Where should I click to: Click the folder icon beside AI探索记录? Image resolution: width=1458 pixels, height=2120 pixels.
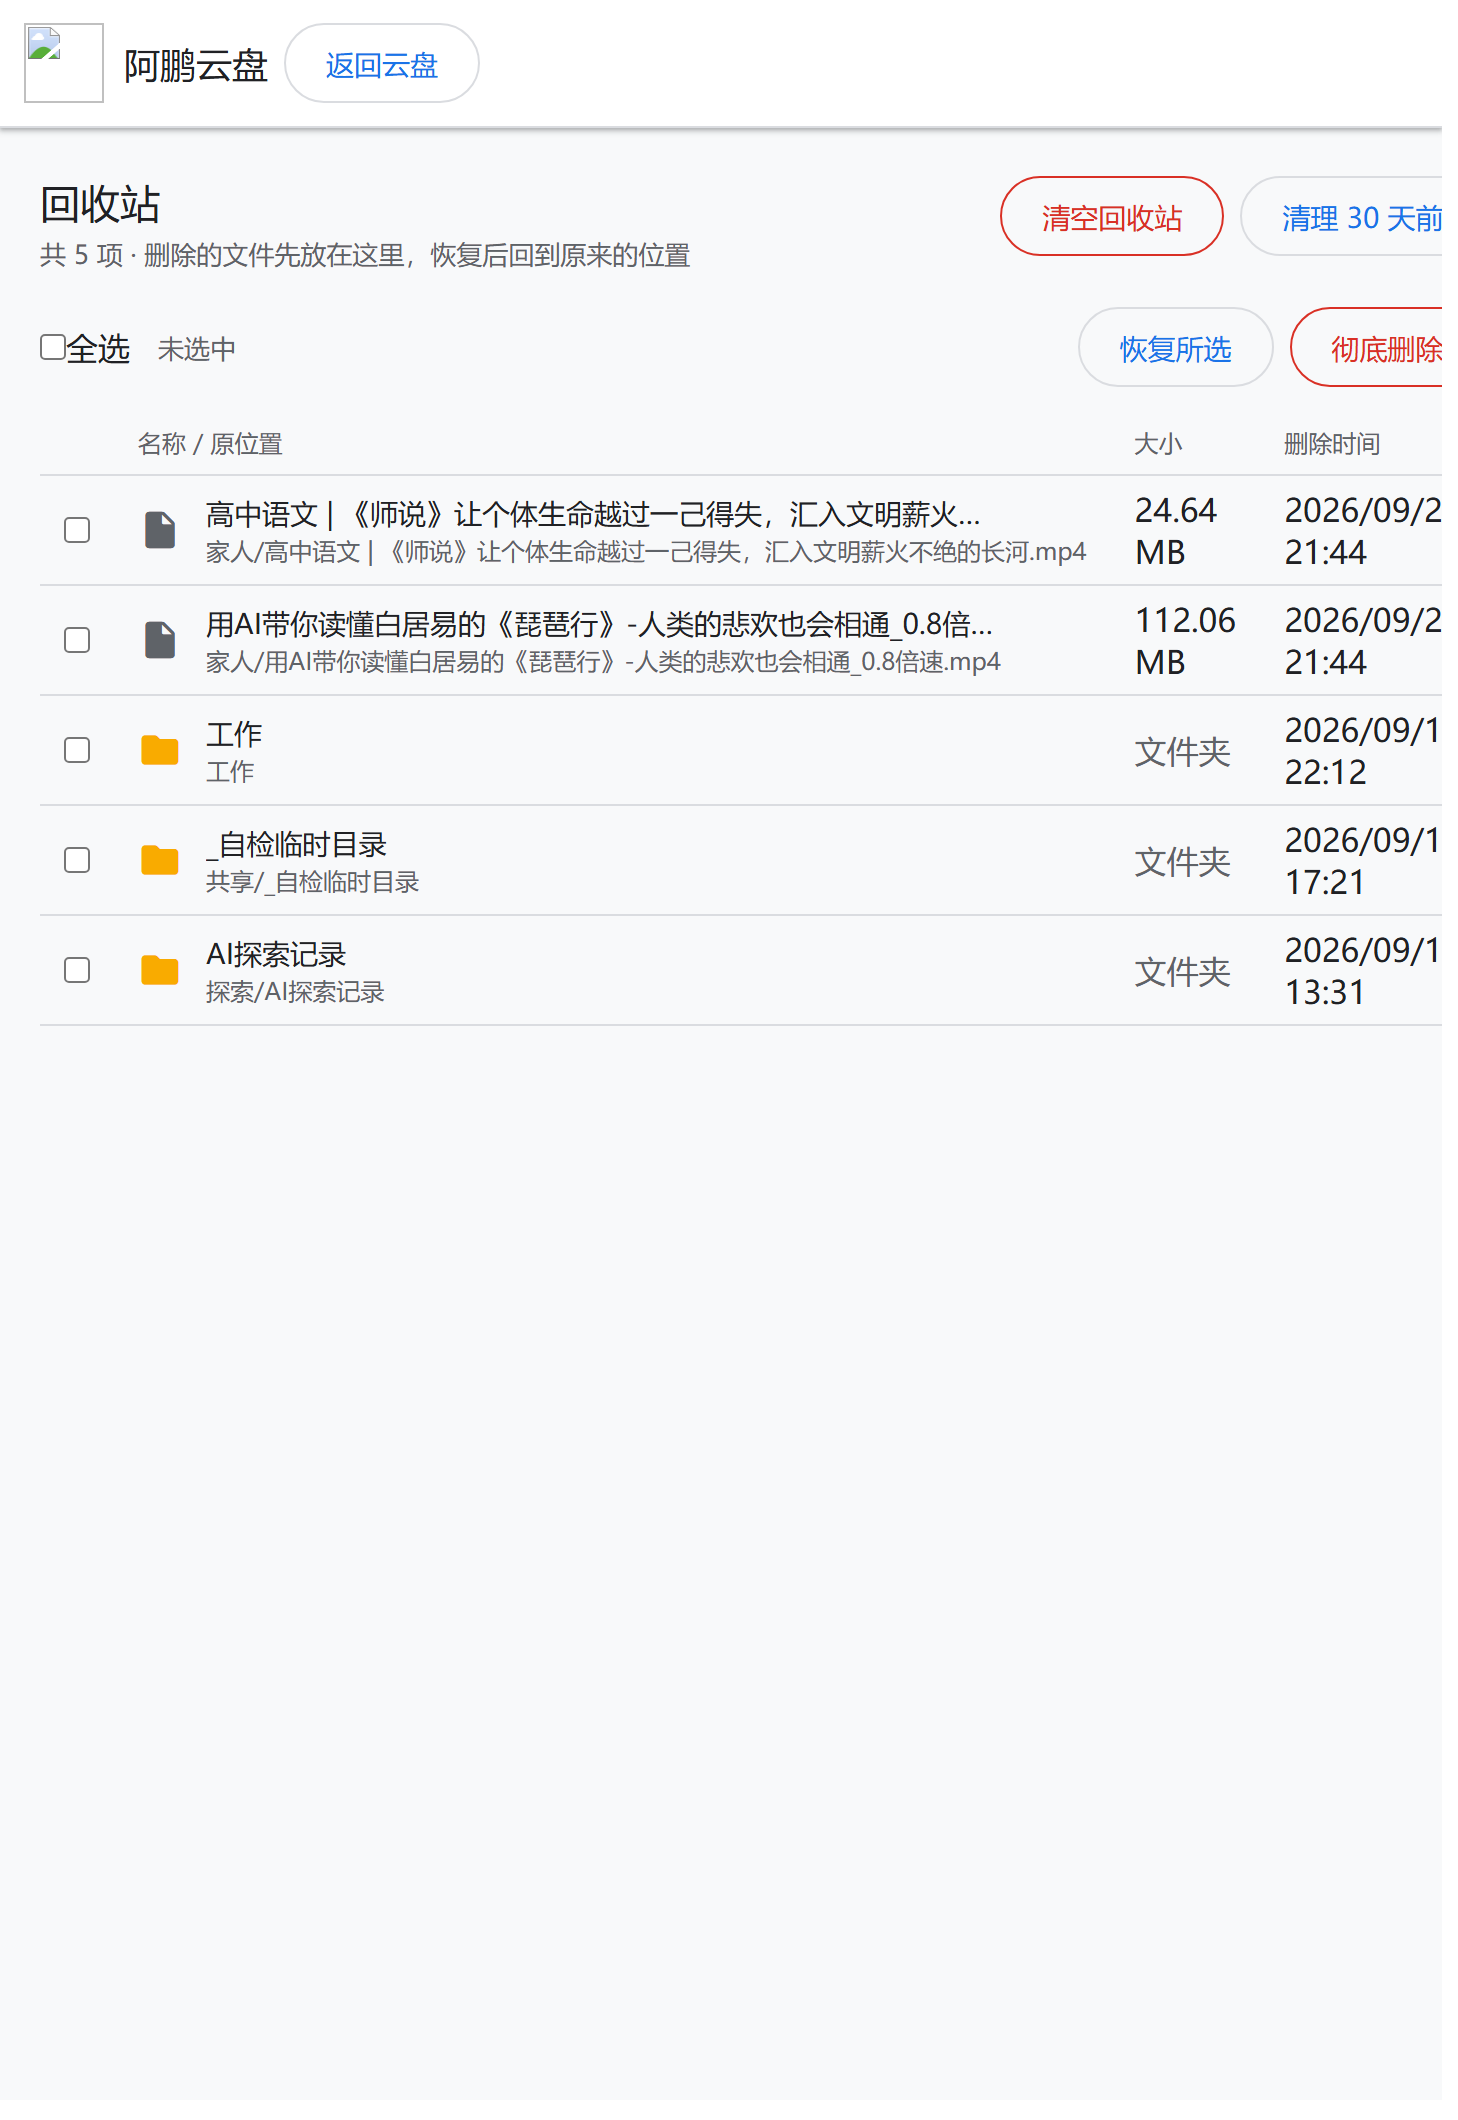tap(160, 970)
